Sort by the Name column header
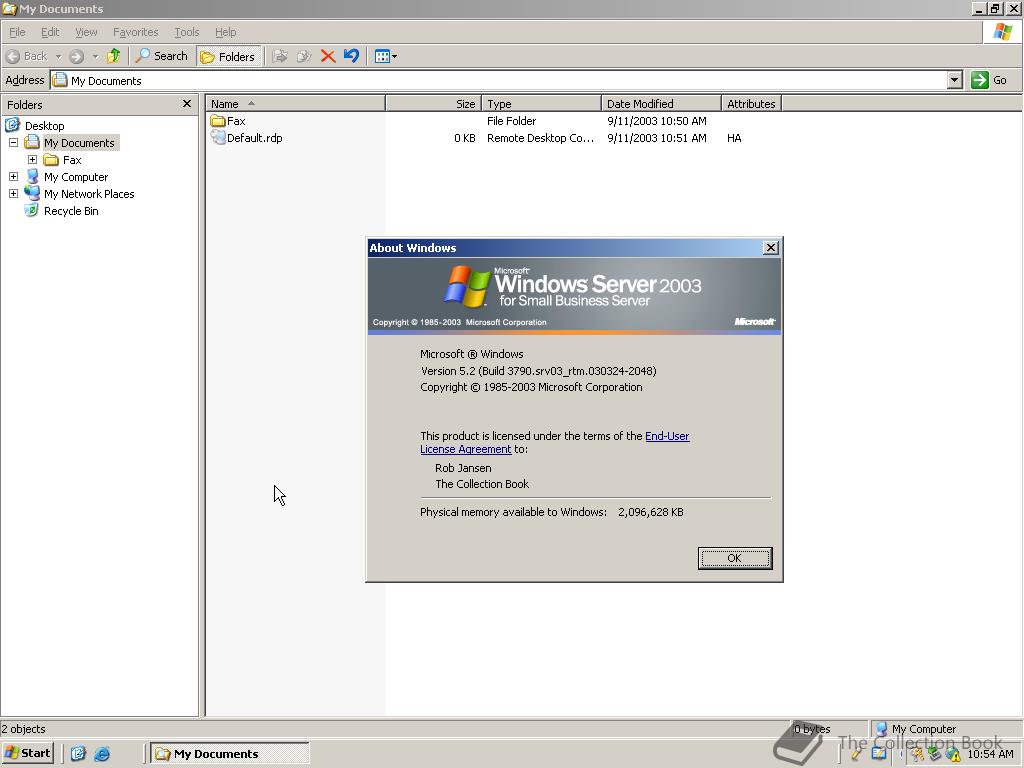 click(295, 104)
